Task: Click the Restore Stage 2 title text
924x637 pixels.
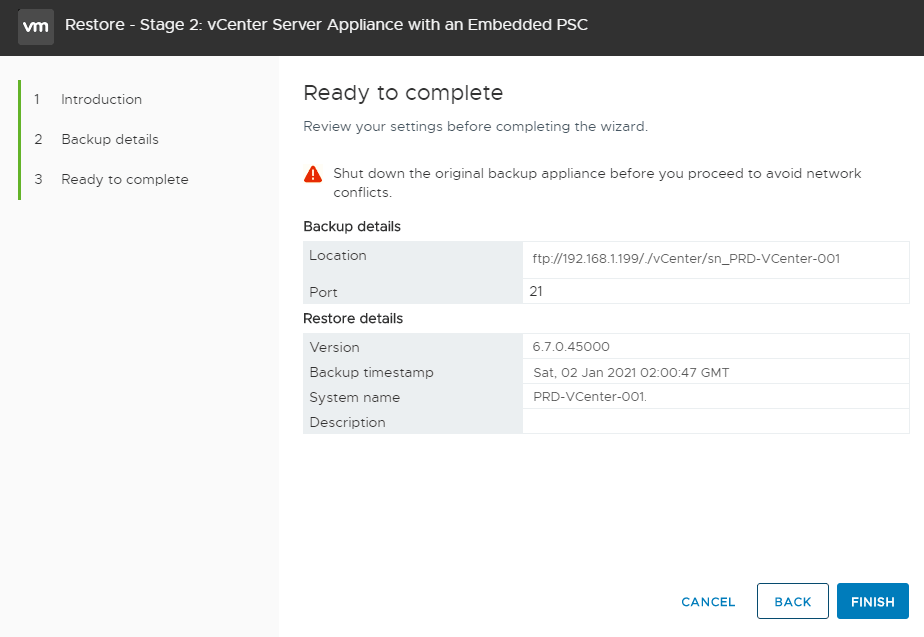Action: tap(326, 25)
